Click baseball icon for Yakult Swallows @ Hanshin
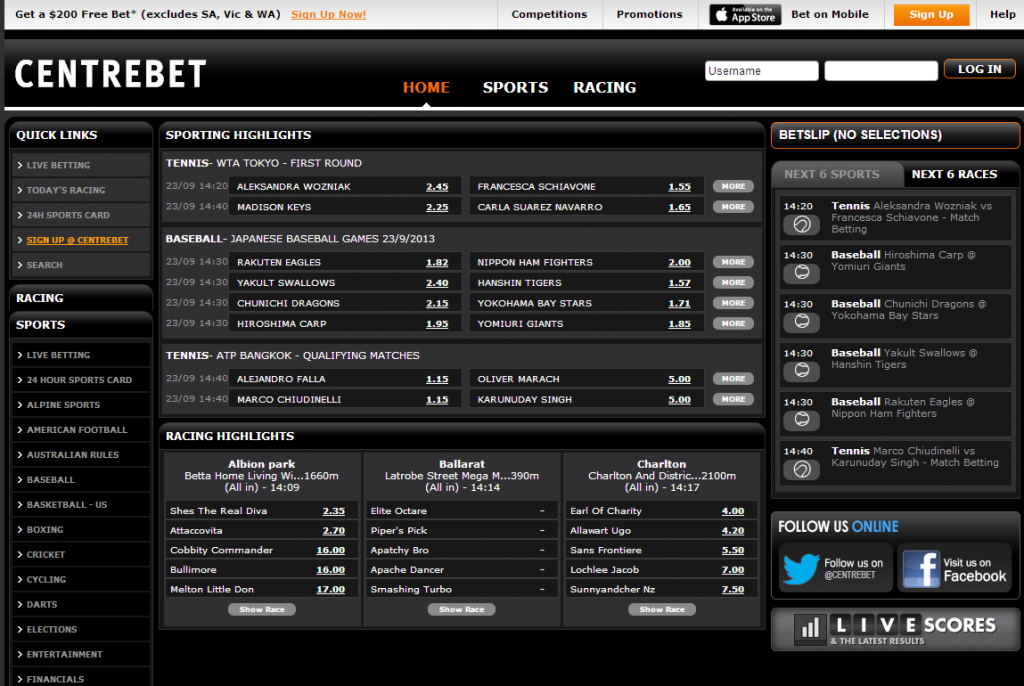 [801, 370]
